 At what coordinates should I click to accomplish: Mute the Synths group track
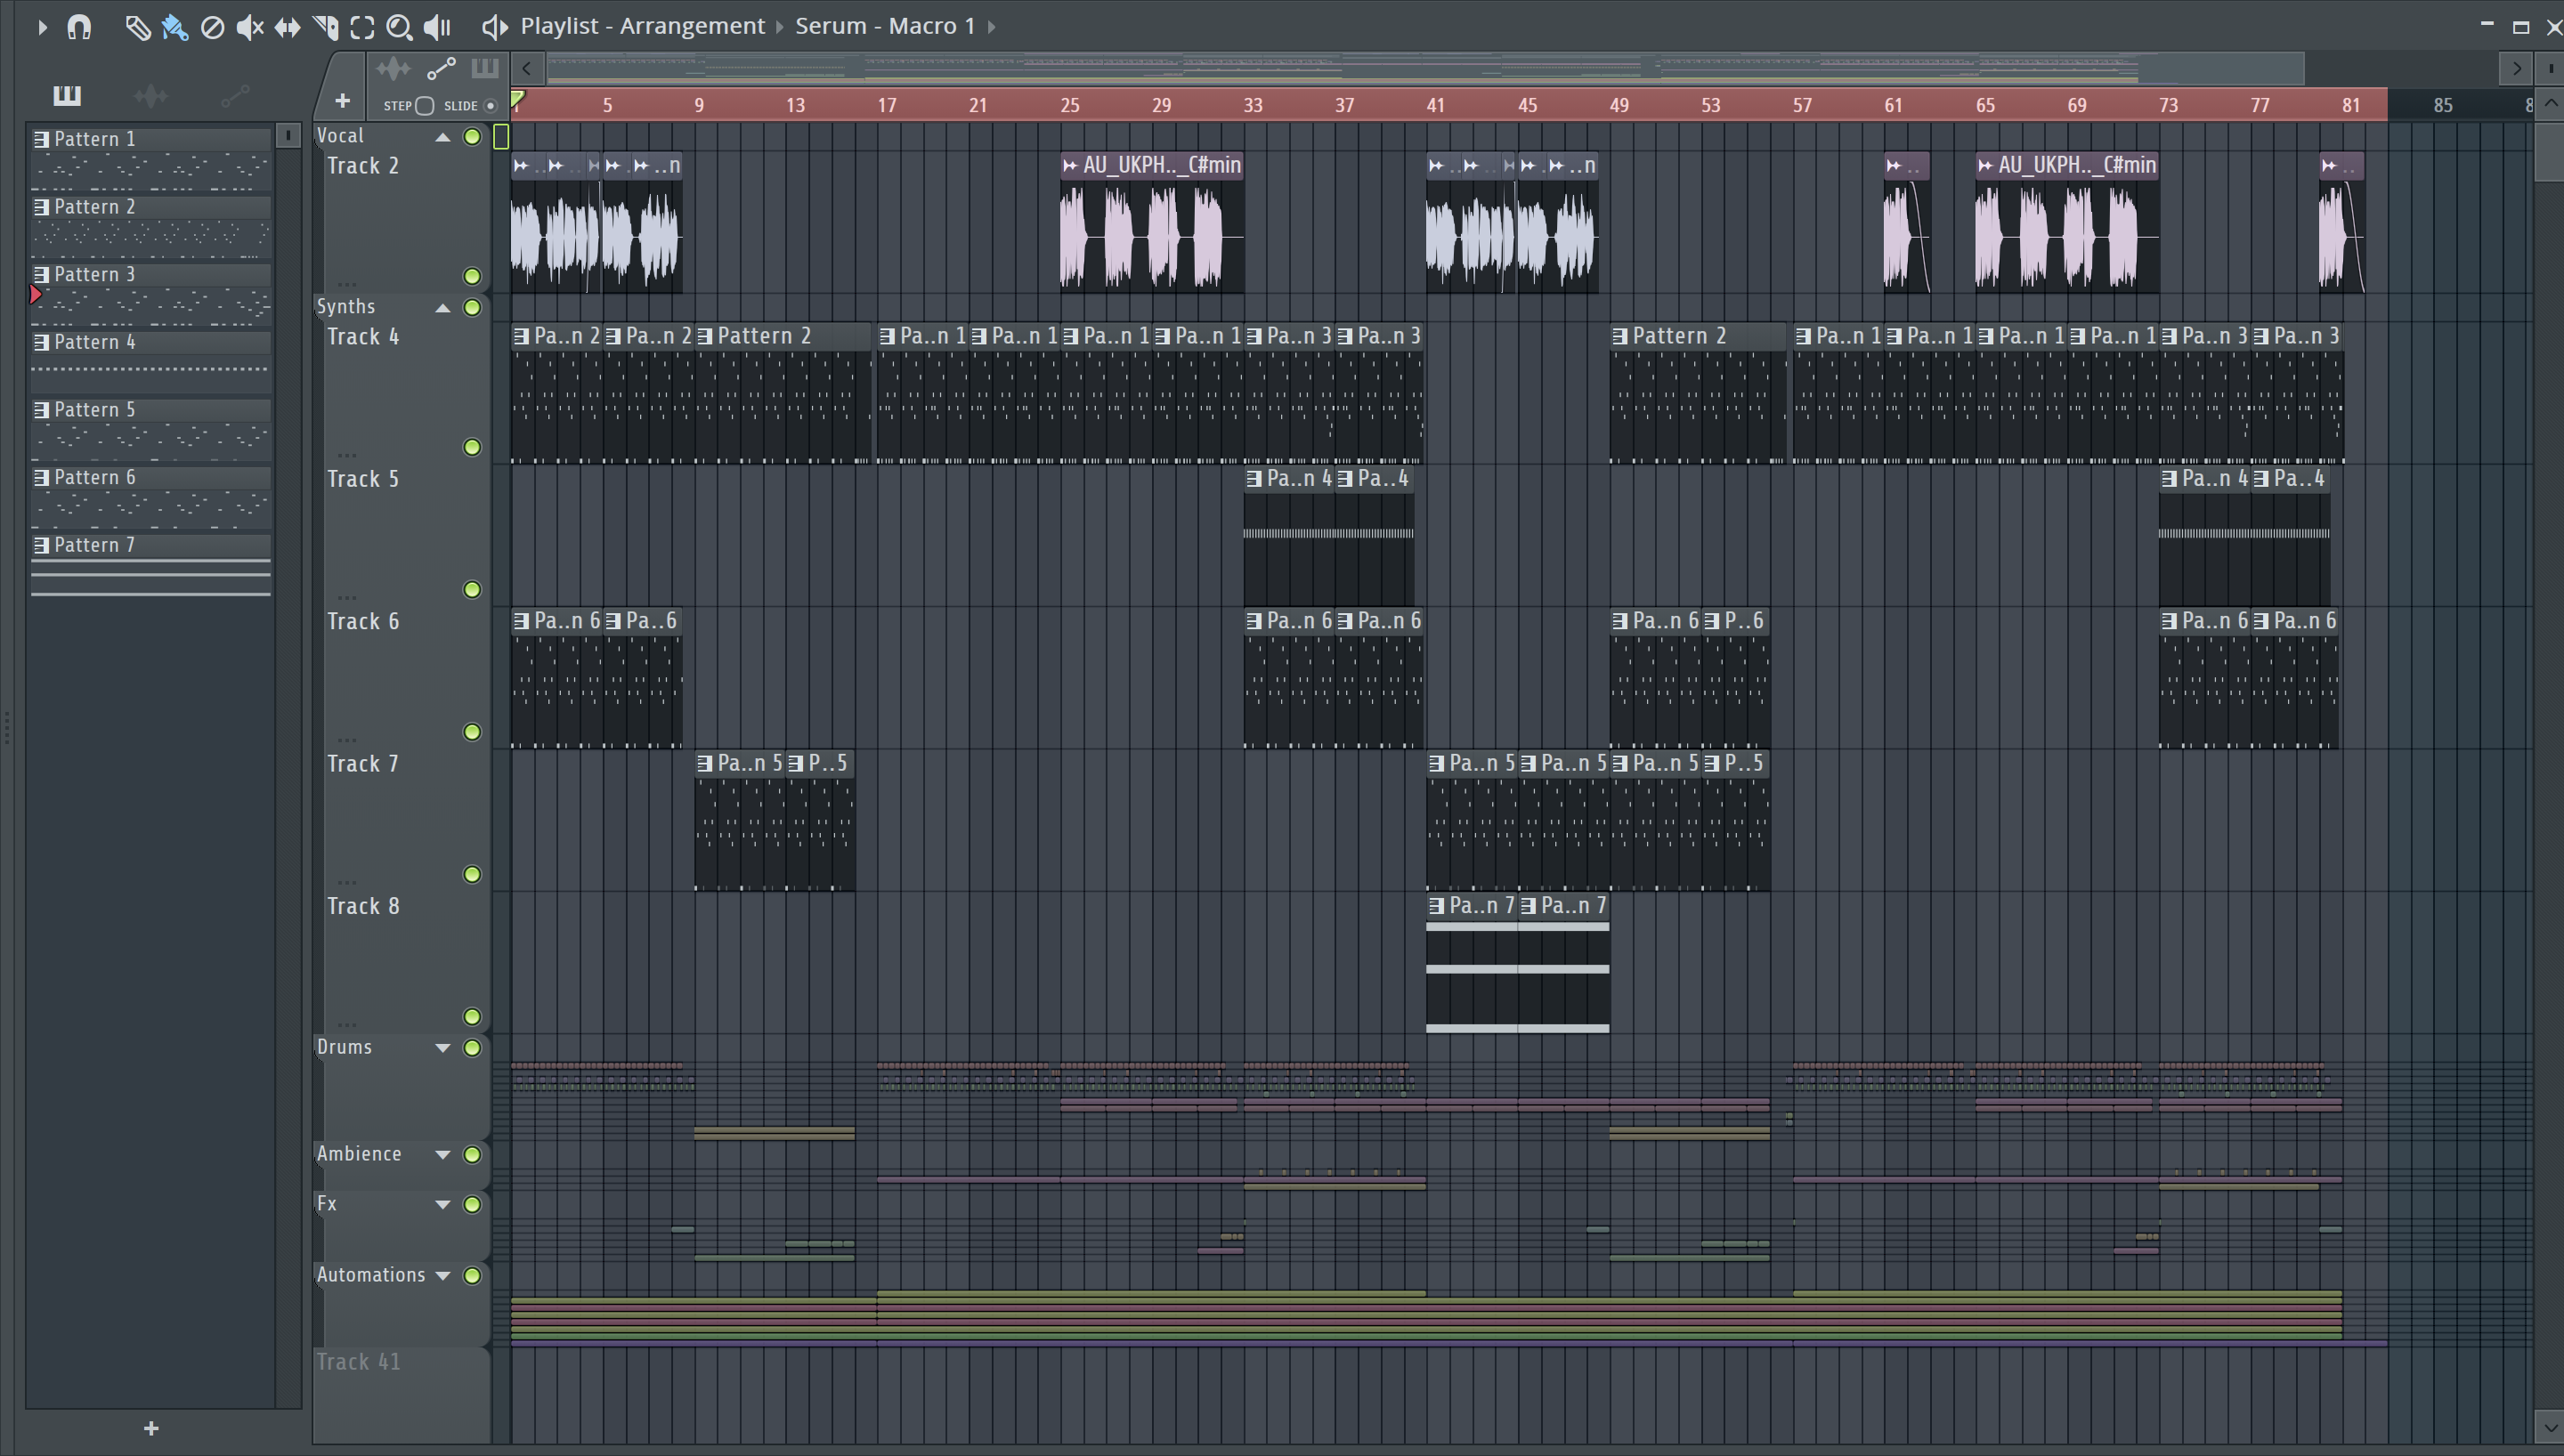[x=472, y=307]
